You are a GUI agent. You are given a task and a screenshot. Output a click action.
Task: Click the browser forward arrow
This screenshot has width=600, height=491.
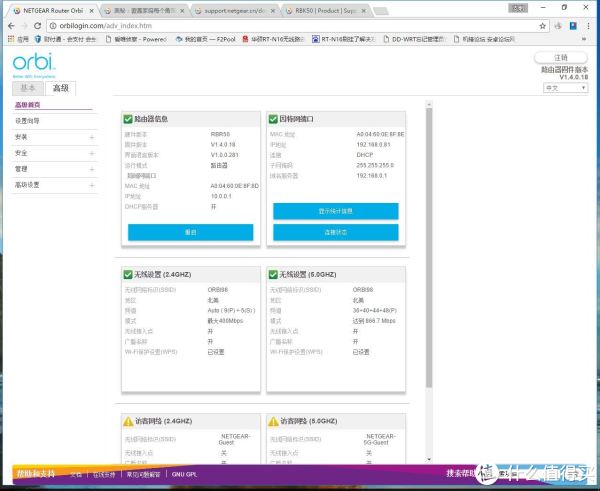25,26
